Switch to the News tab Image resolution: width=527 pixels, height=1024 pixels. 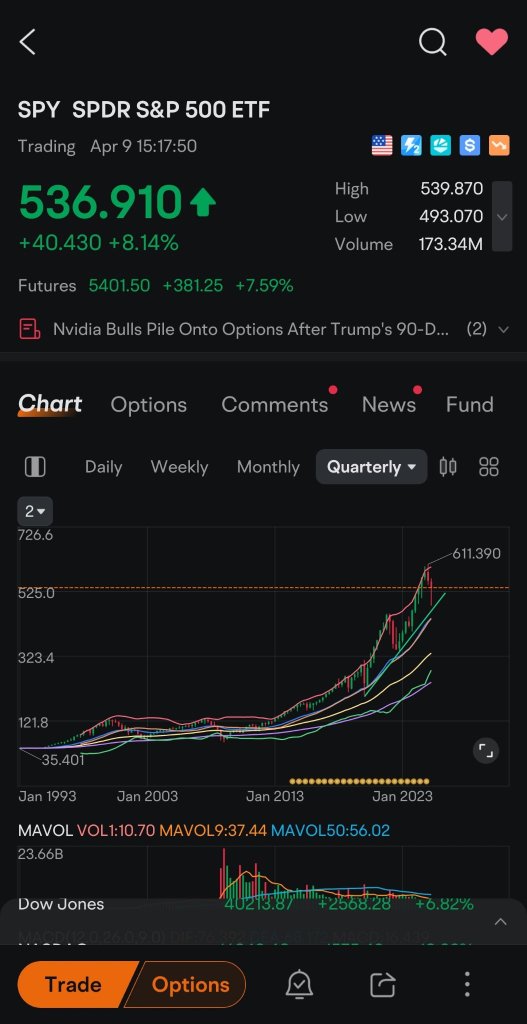click(389, 404)
